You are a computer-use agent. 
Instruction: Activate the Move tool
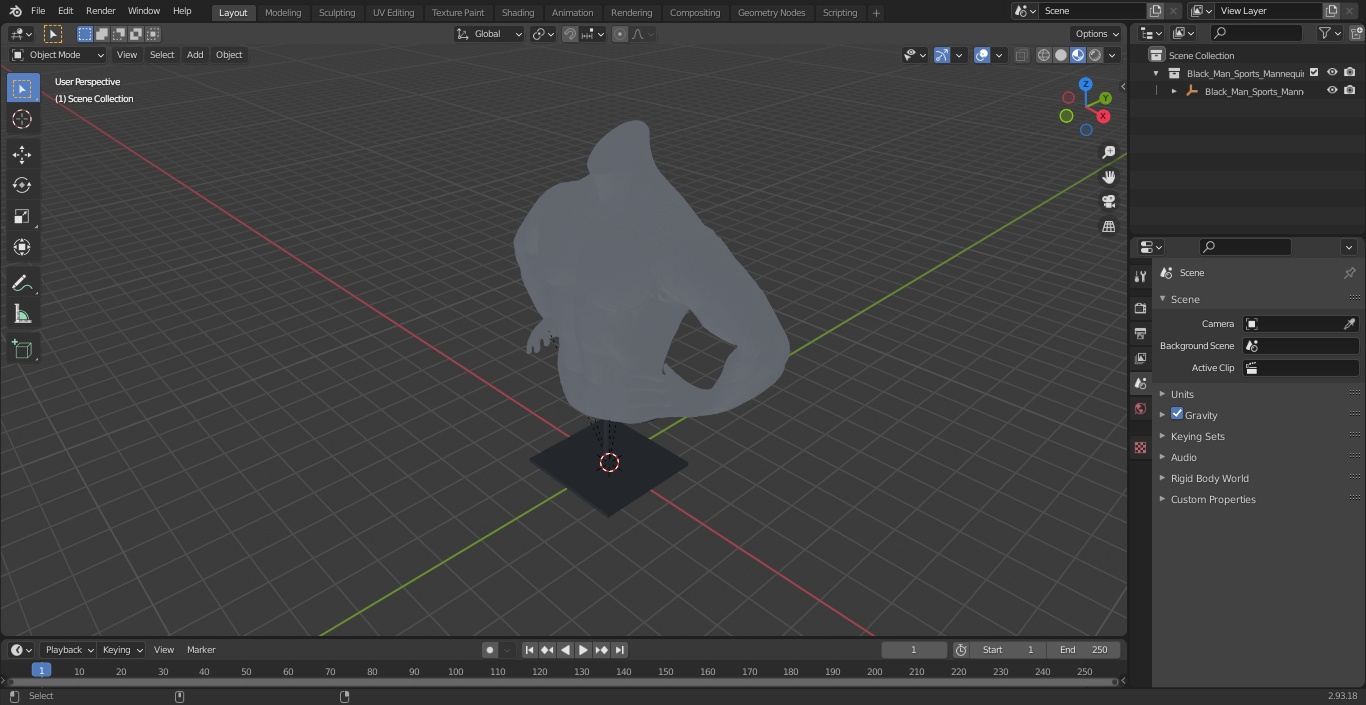point(22,154)
